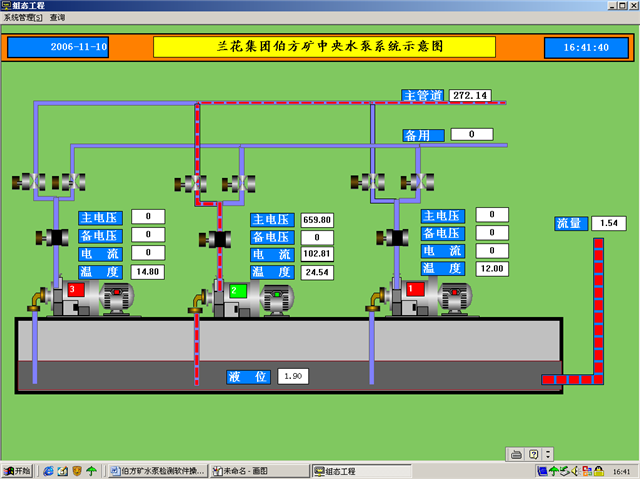
Task: Launch Internet Explorer from quick launch
Action: pos(48,471)
